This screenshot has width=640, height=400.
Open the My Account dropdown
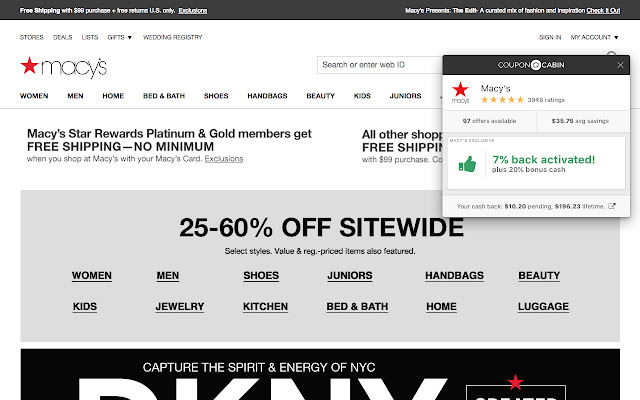pyautogui.click(x=593, y=37)
